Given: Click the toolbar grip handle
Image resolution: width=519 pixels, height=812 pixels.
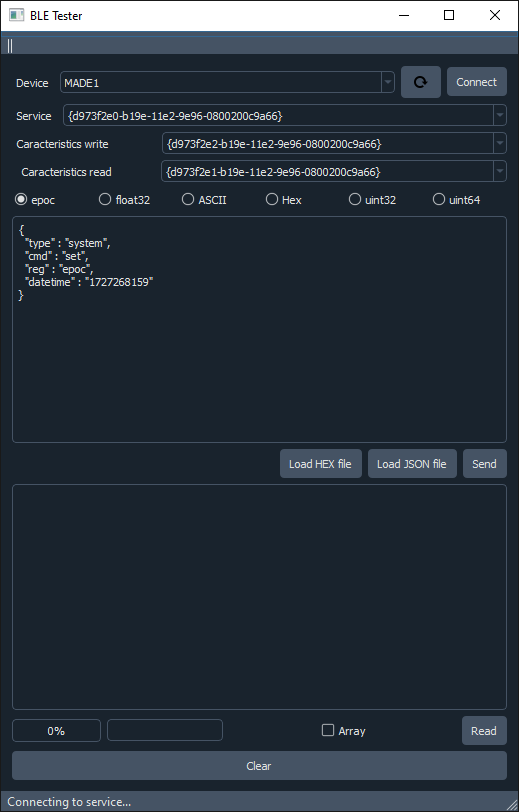Looking at the screenshot, I should pyautogui.click(x=10, y=46).
